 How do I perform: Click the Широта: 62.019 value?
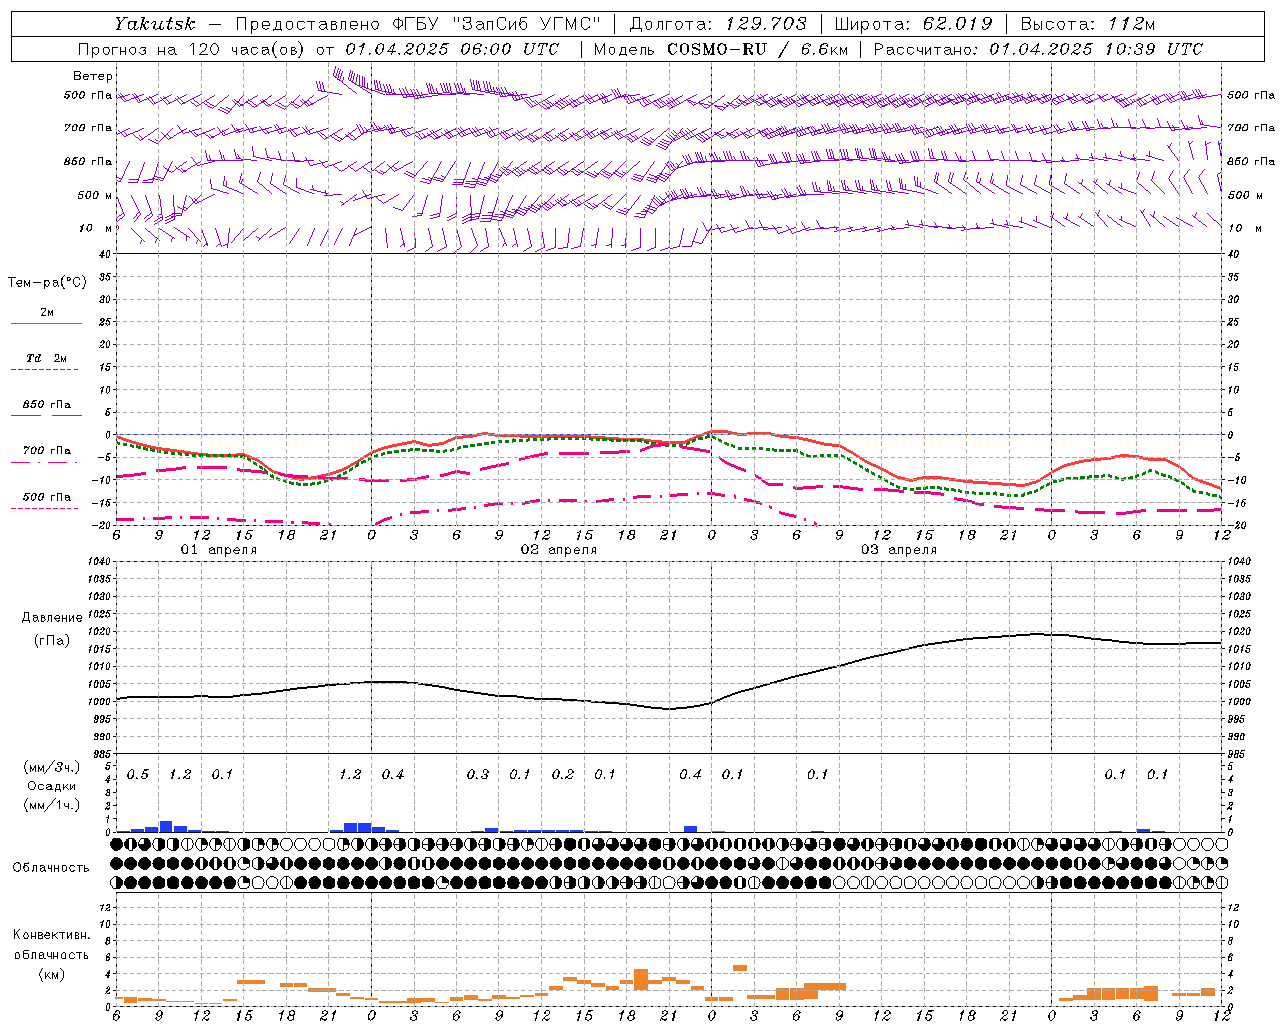tap(913, 24)
